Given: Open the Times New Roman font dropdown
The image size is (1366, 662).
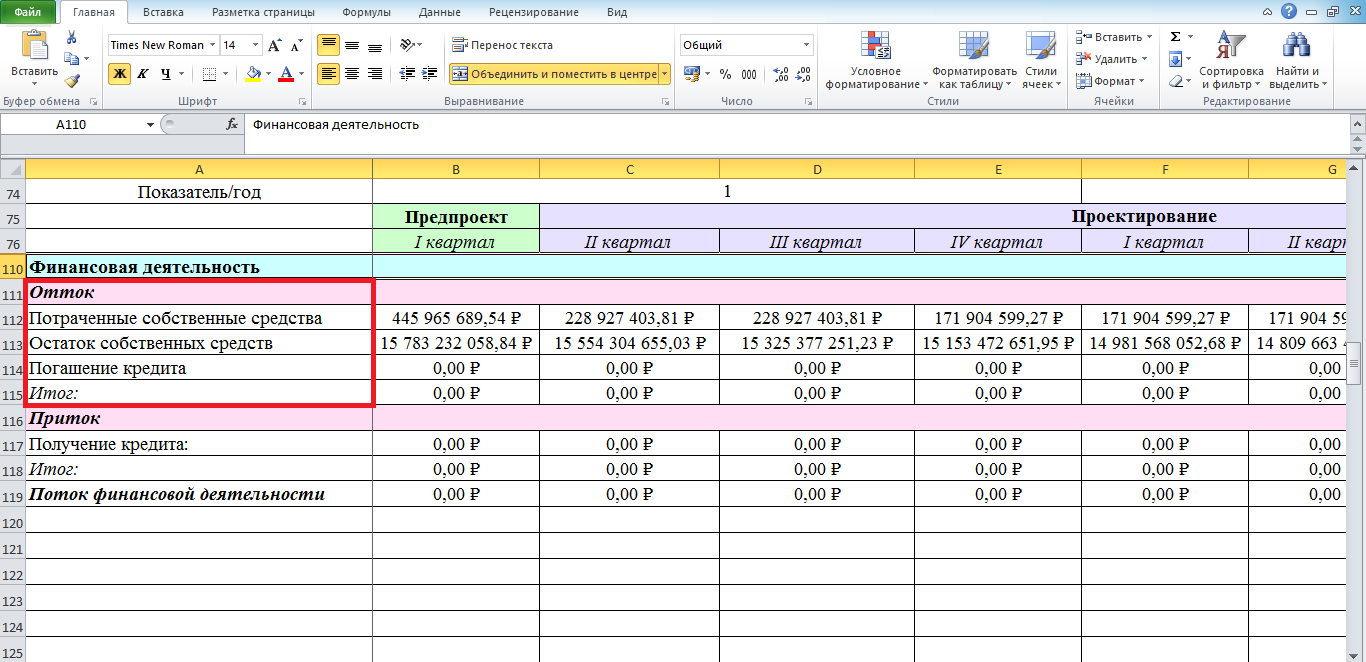Looking at the screenshot, I should coord(212,46).
